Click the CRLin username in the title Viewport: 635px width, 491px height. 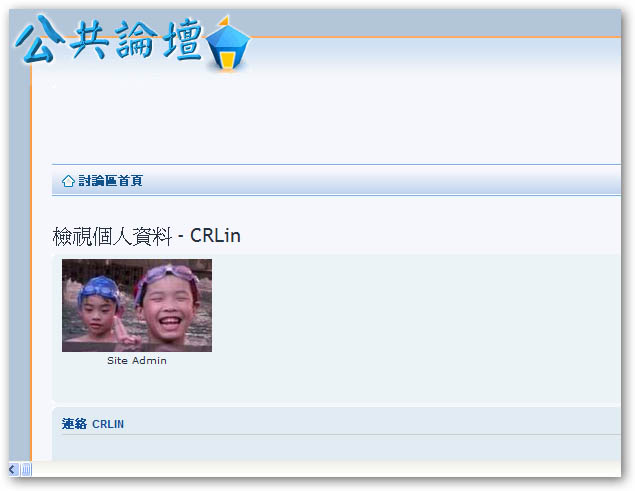tap(215, 236)
